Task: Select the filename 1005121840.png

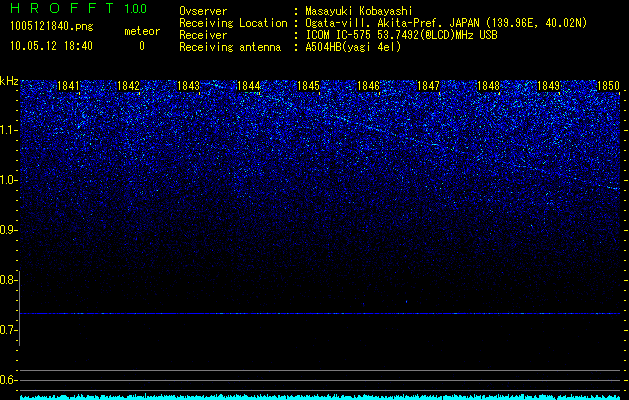Action: click(52, 27)
